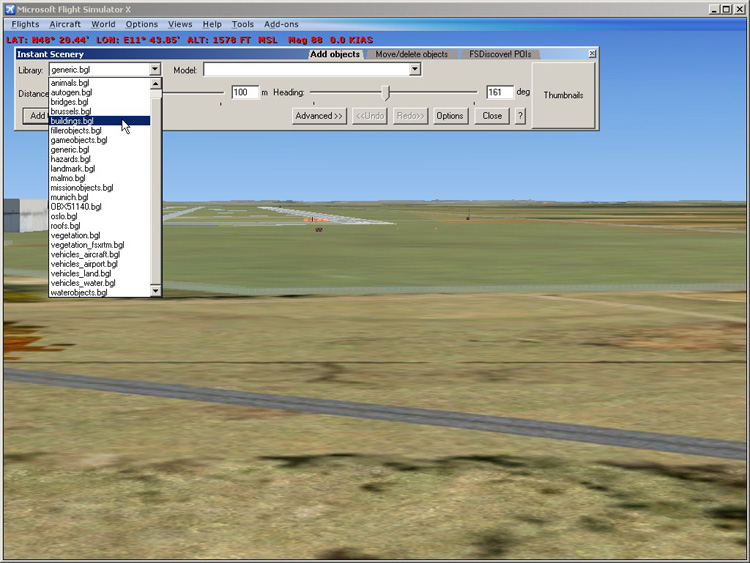Select missionobjects.bgl from the list

pos(99,188)
